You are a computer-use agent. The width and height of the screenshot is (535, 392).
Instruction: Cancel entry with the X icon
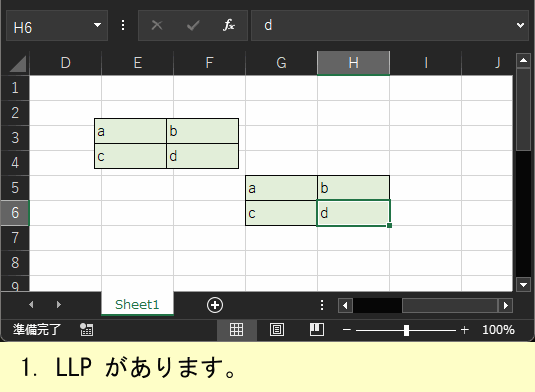pos(157,25)
